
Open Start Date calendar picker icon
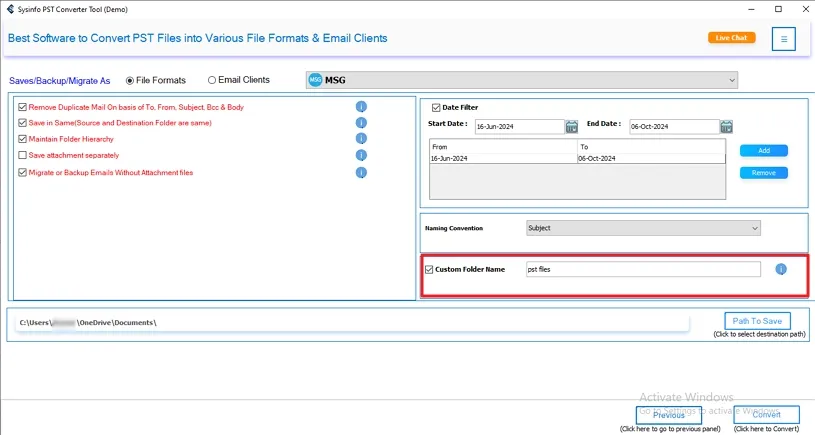coord(572,127)
